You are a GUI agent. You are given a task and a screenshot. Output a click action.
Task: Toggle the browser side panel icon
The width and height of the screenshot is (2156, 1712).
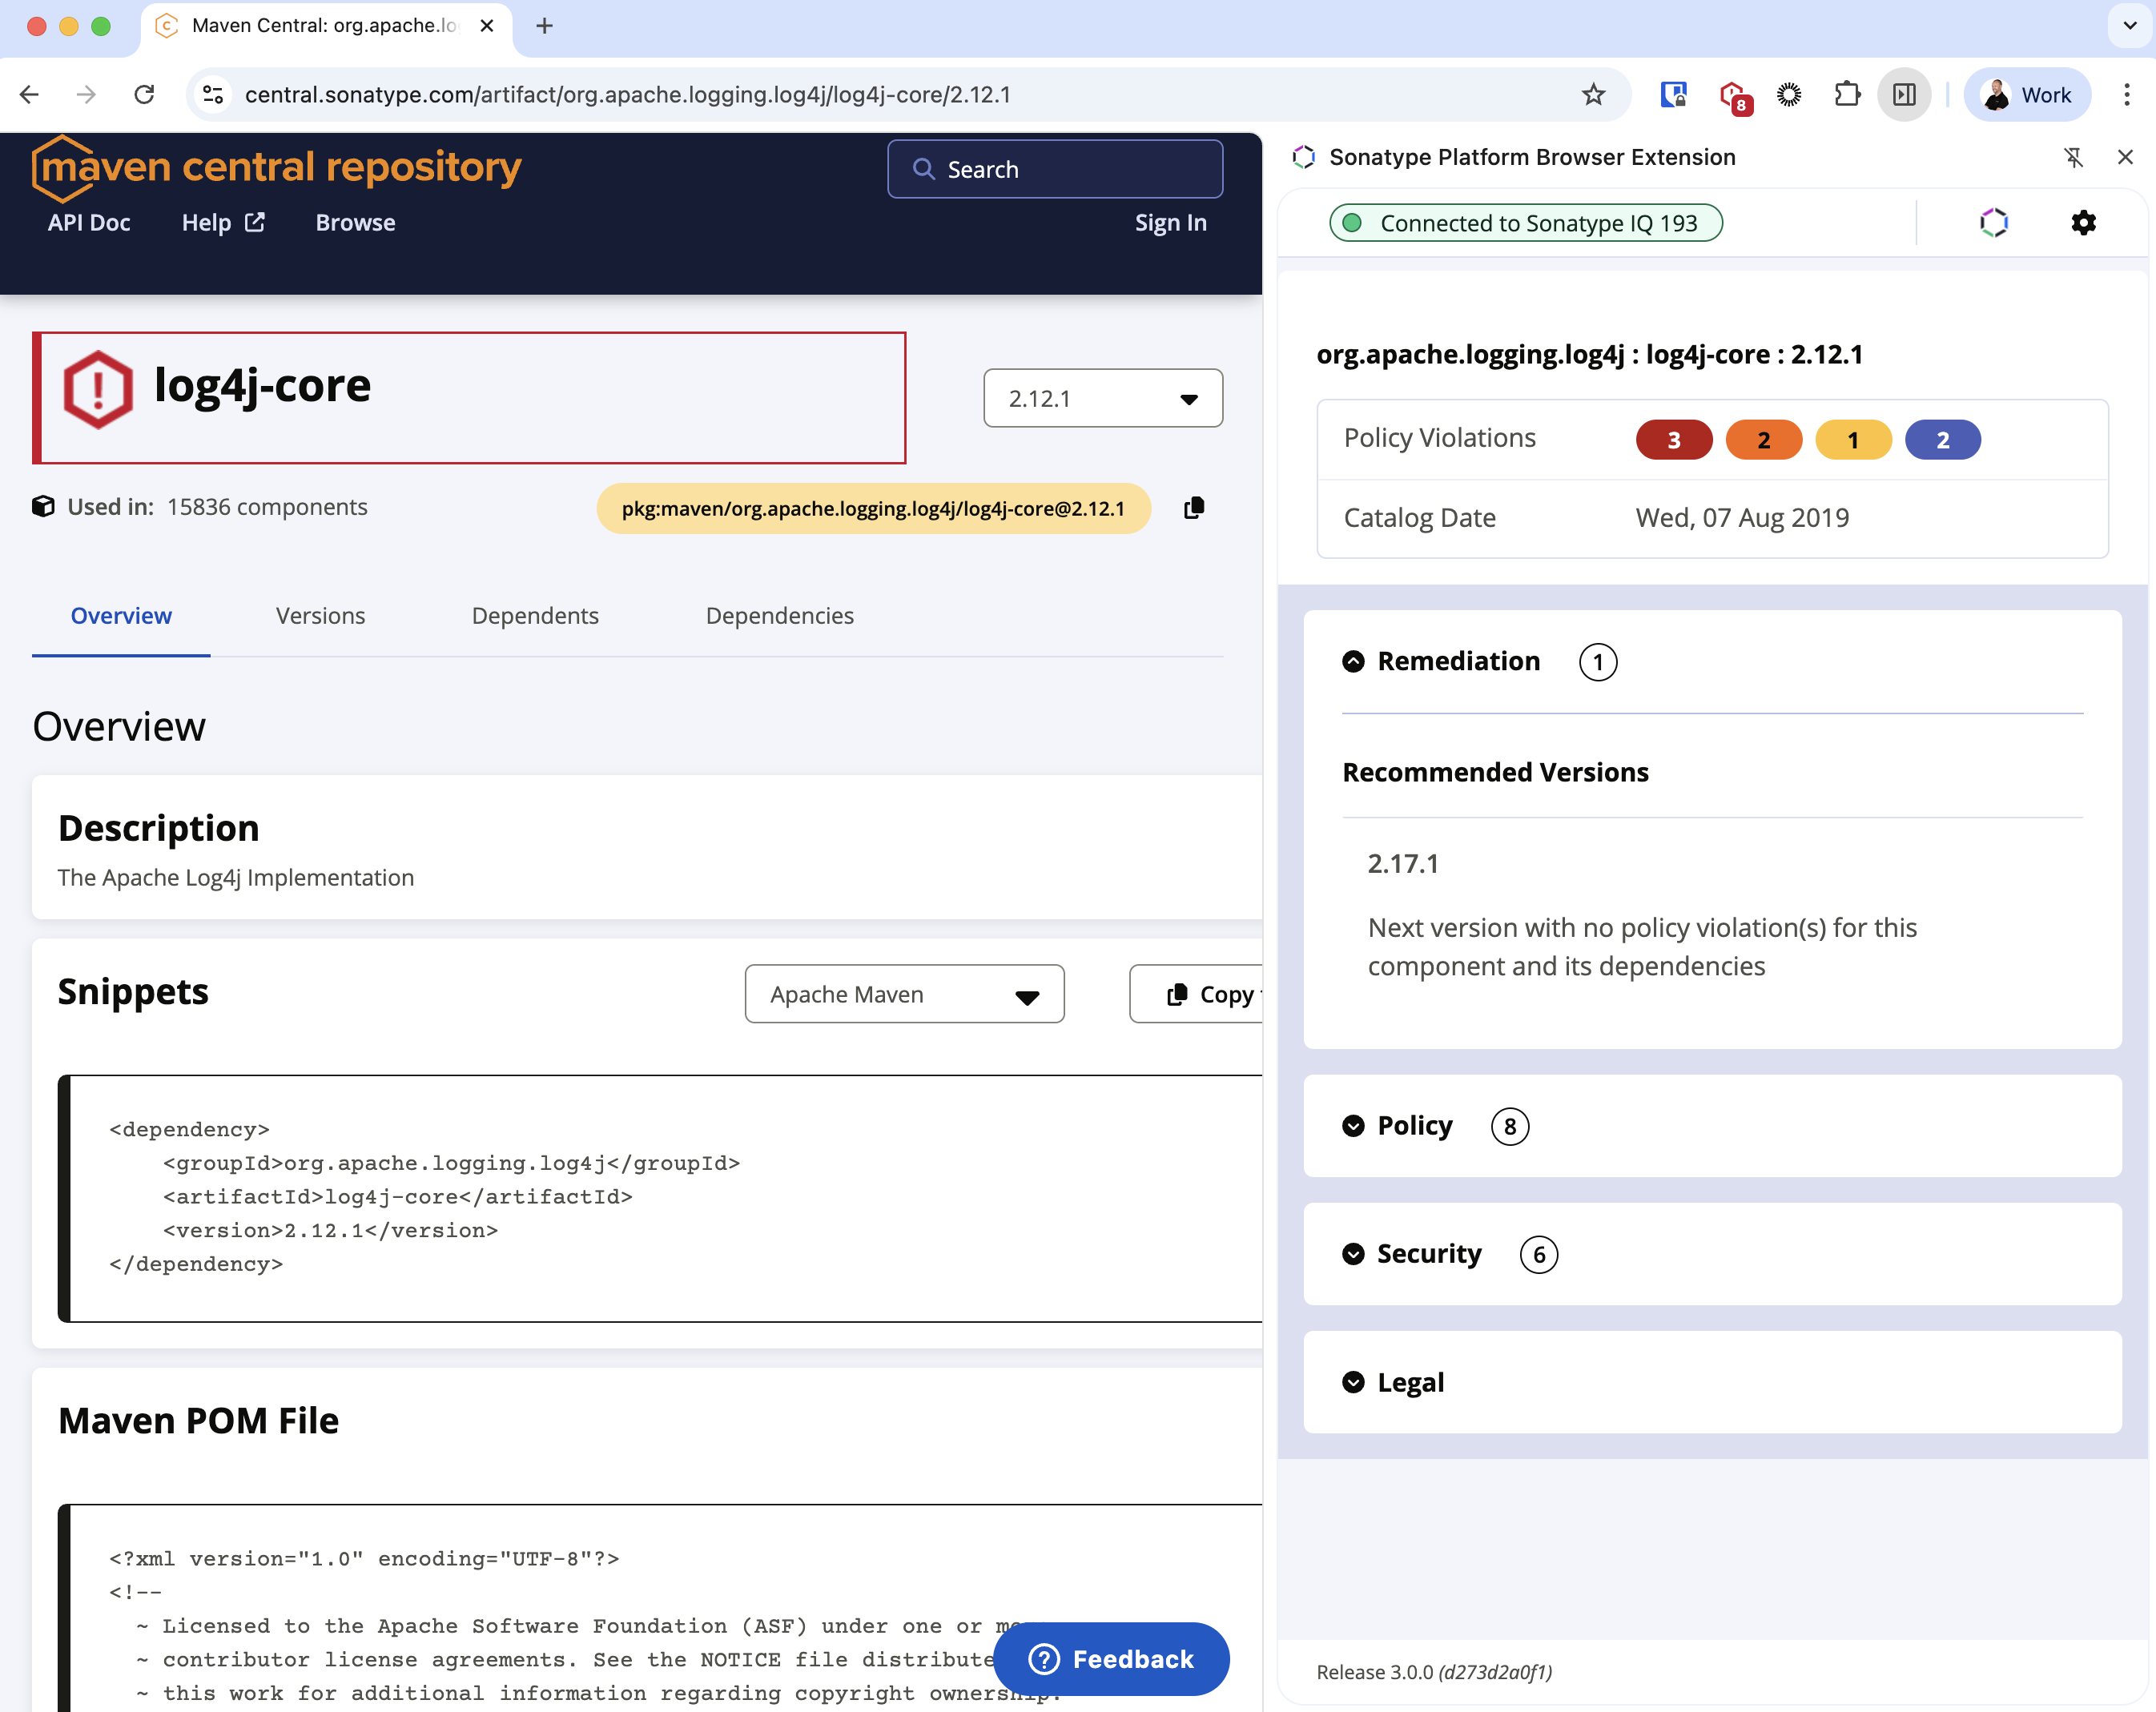[1904, 95]
